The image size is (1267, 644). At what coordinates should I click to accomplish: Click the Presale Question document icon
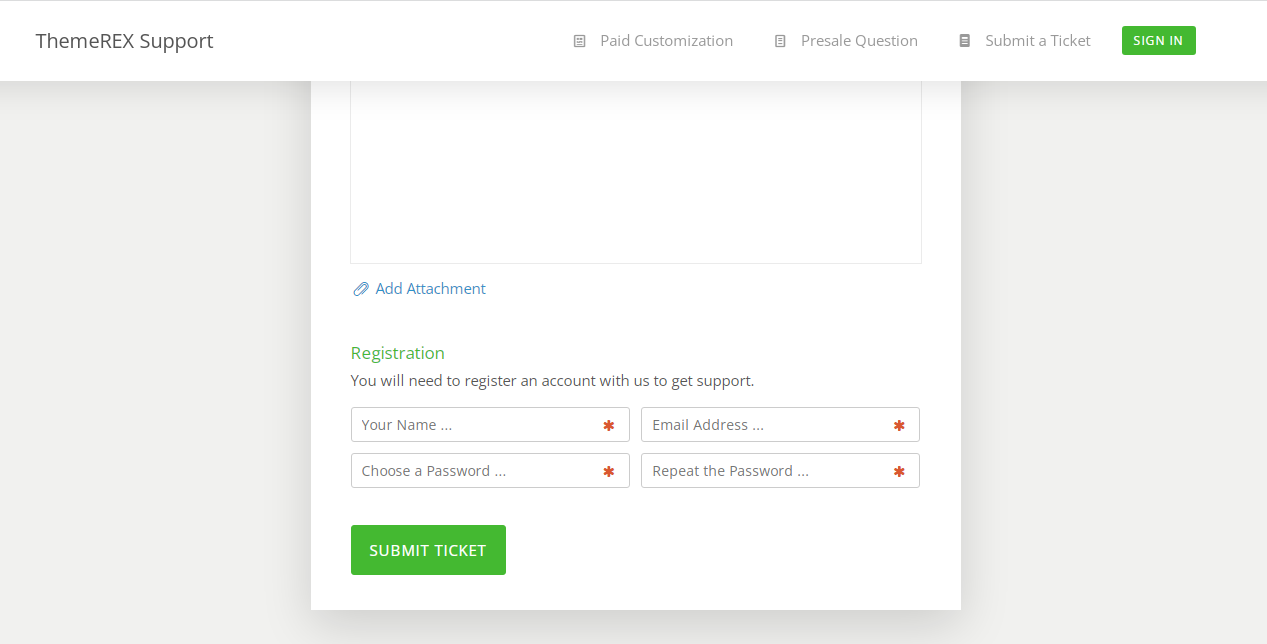pos(780,41)
